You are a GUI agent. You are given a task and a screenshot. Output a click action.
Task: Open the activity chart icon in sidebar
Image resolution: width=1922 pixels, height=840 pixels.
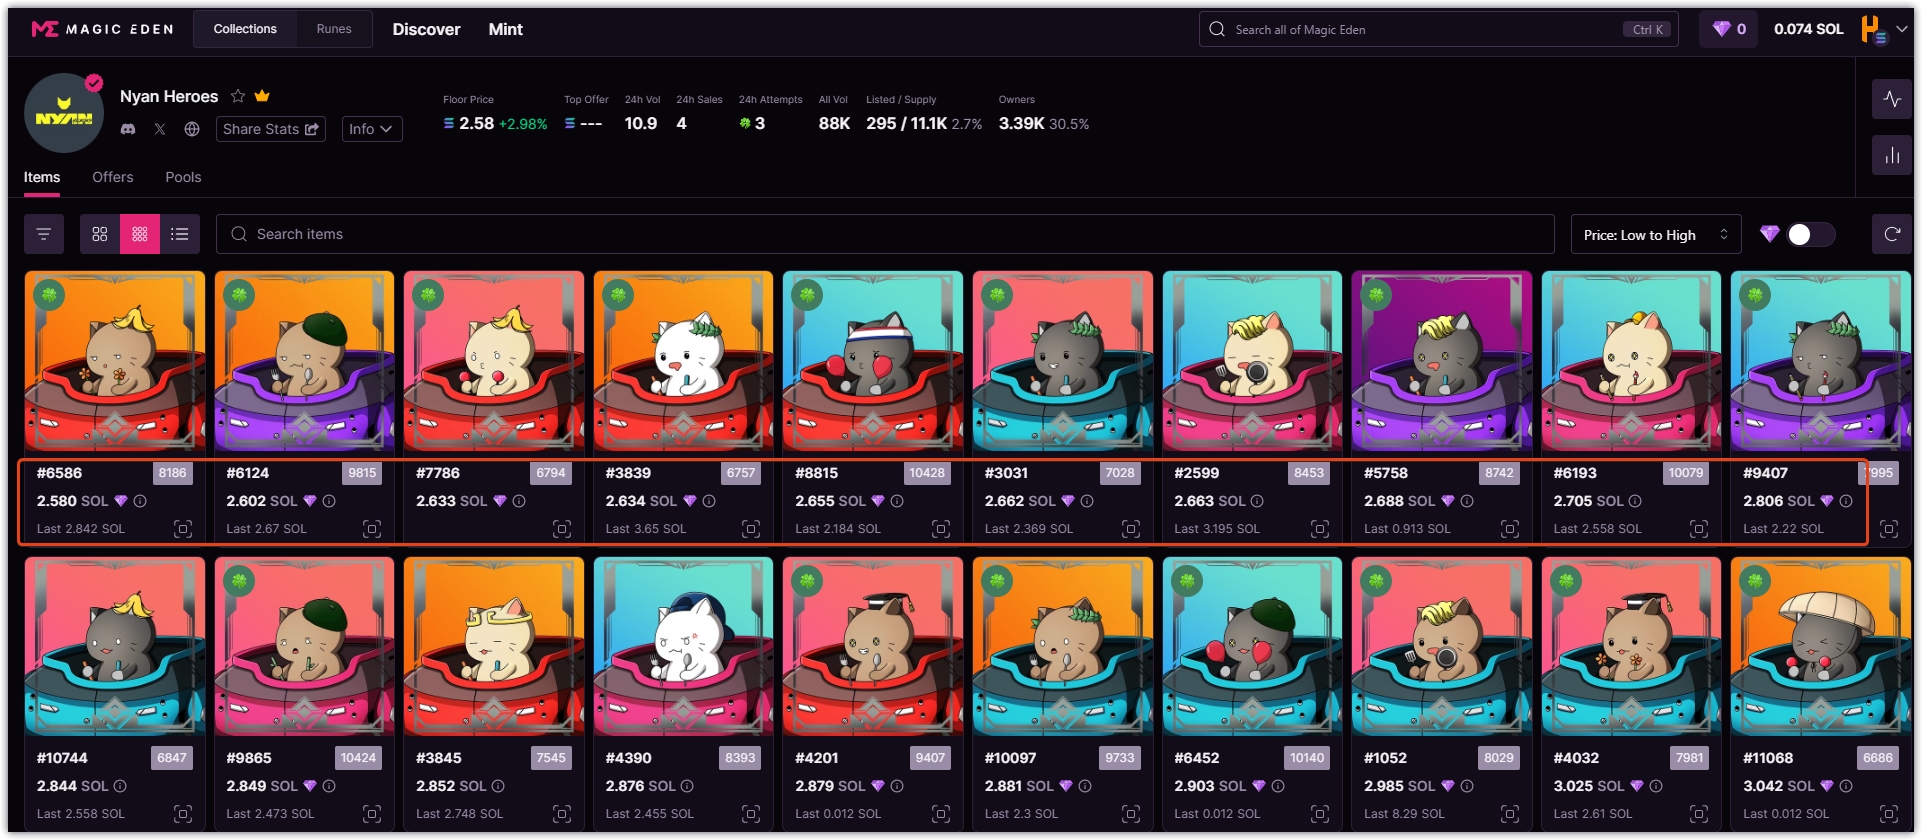click(1891, 99)
